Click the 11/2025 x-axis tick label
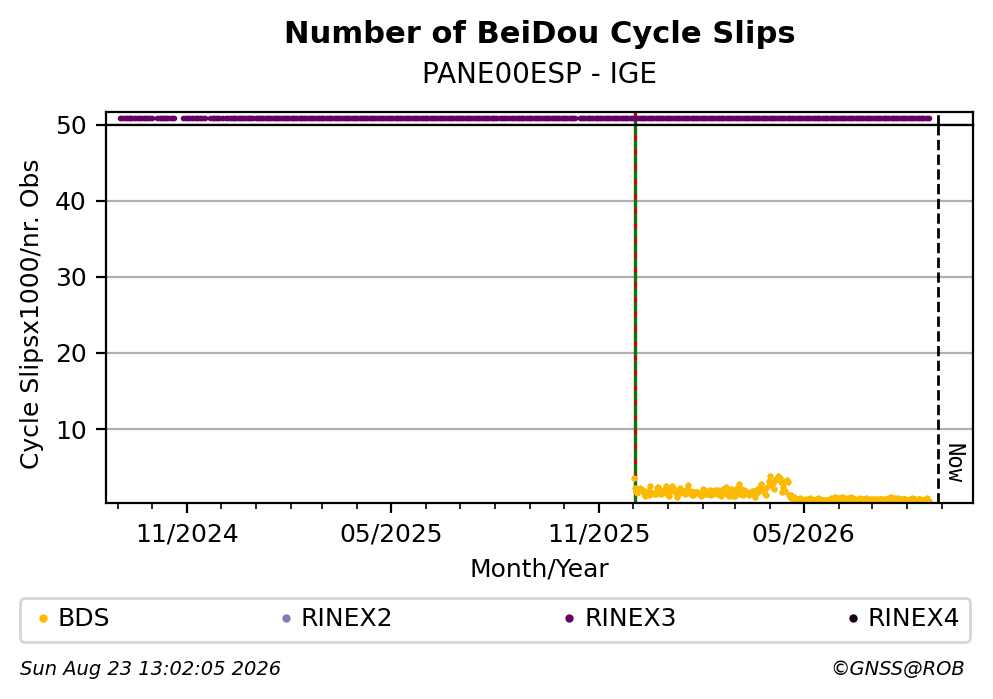Viewport: 993px width, 699px height. tap(599, 534)
